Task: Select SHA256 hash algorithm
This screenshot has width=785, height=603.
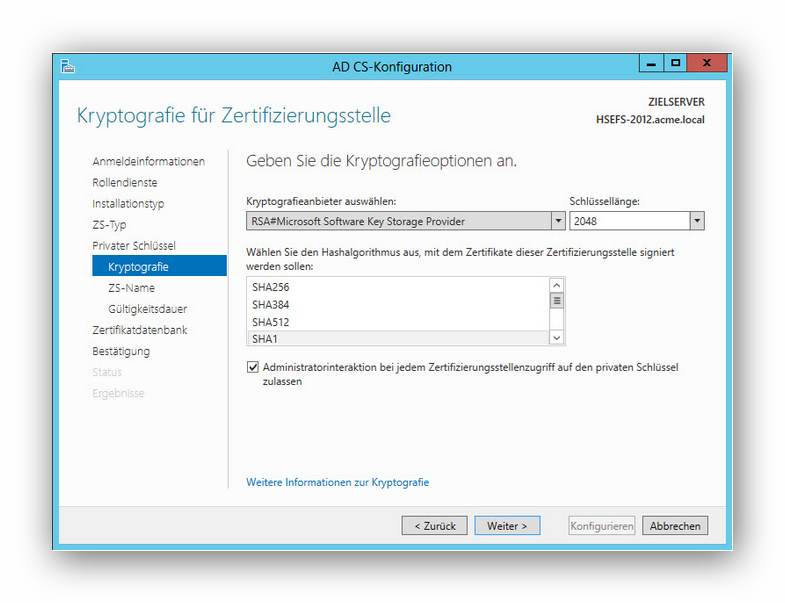Action: click(x=270, y=287)
